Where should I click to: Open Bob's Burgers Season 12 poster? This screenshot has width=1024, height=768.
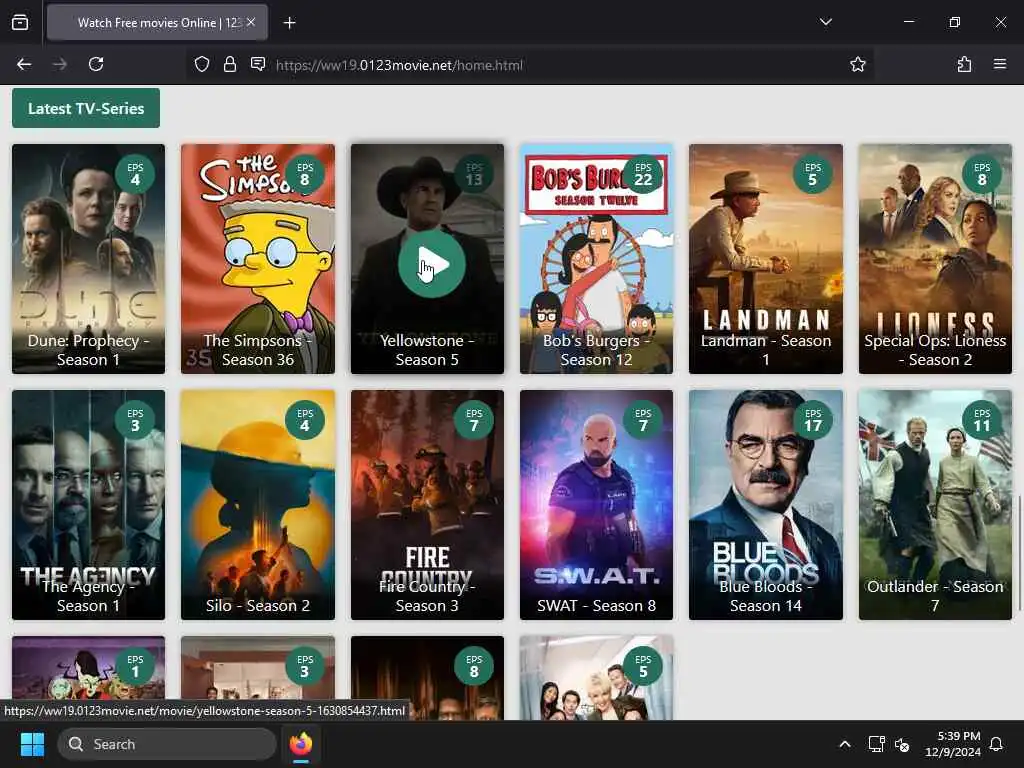pyautogui.click(x=596, y=259)
